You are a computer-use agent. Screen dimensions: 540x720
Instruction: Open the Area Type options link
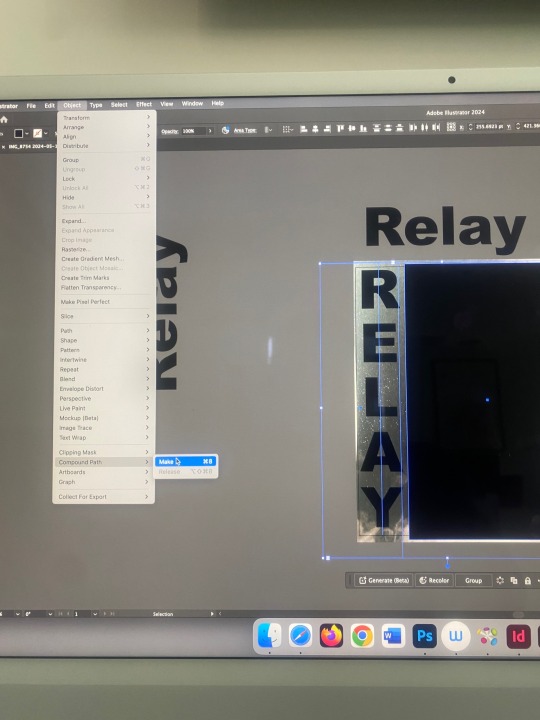[x=245, y=130]
